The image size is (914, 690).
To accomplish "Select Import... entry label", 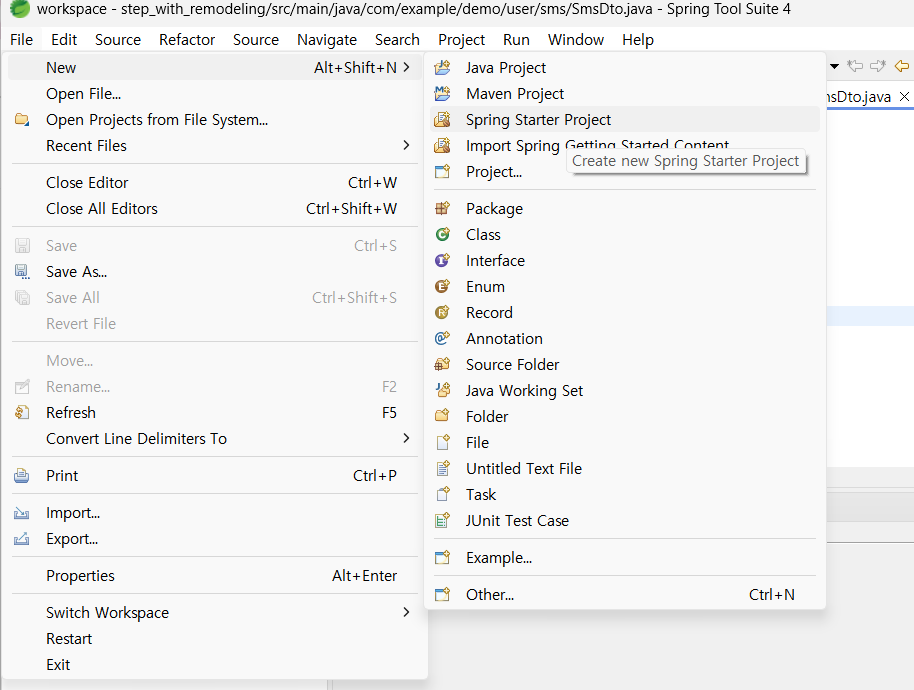I will click(73, 513).
